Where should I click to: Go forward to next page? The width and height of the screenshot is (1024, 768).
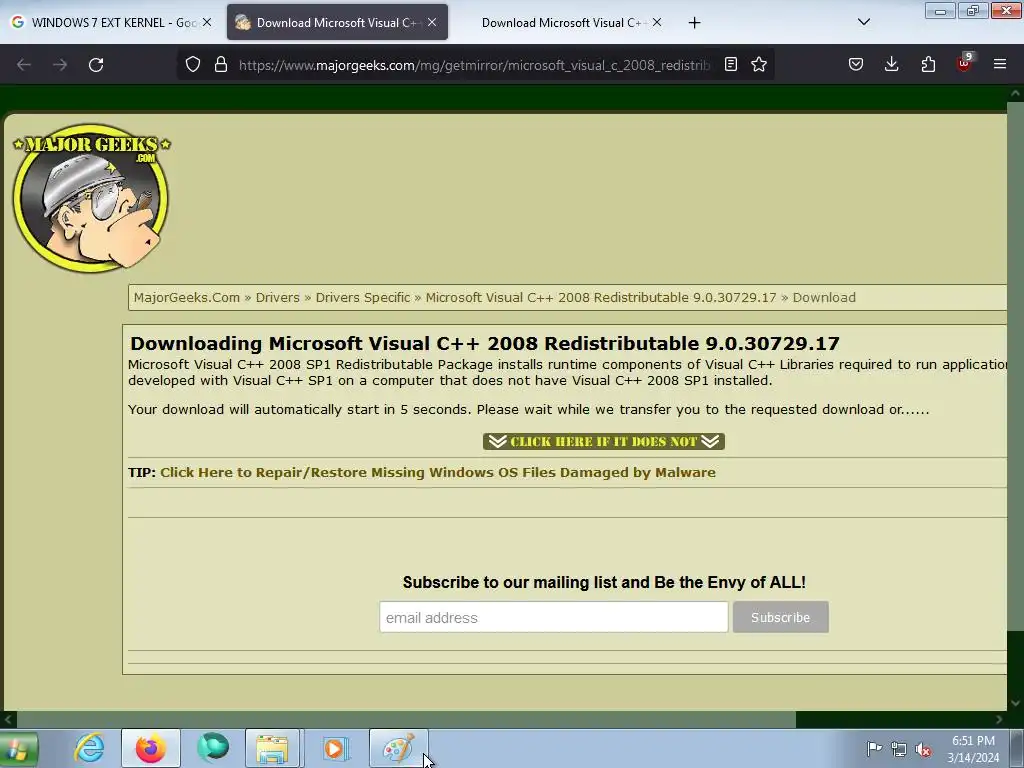point(60,65)
